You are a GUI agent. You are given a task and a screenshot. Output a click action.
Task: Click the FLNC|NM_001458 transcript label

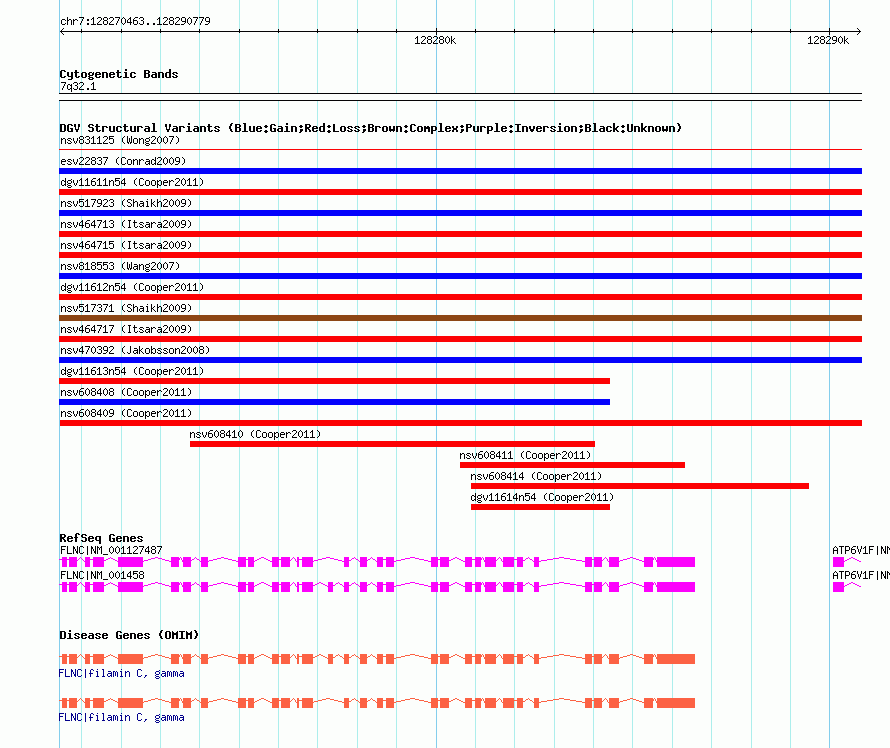(102, 575)
